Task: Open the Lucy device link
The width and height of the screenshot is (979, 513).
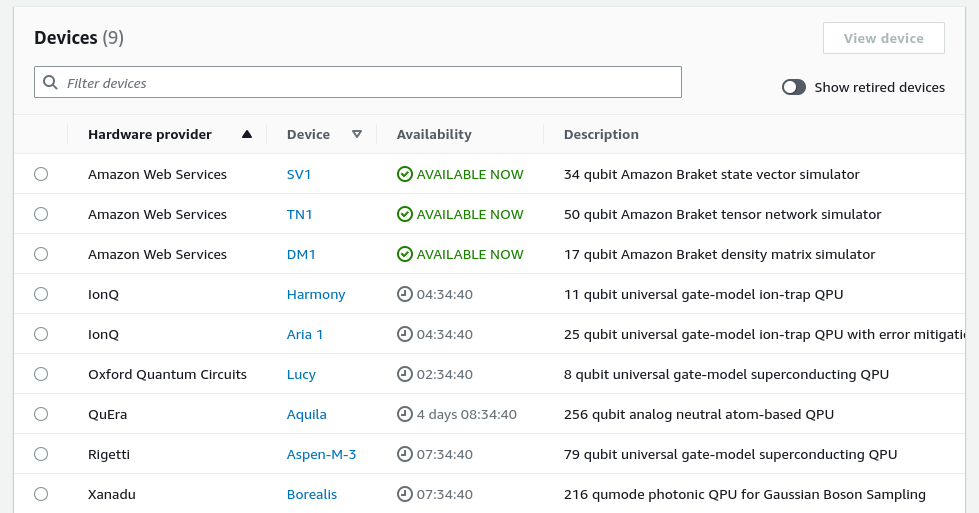Action: click(301, 374)
